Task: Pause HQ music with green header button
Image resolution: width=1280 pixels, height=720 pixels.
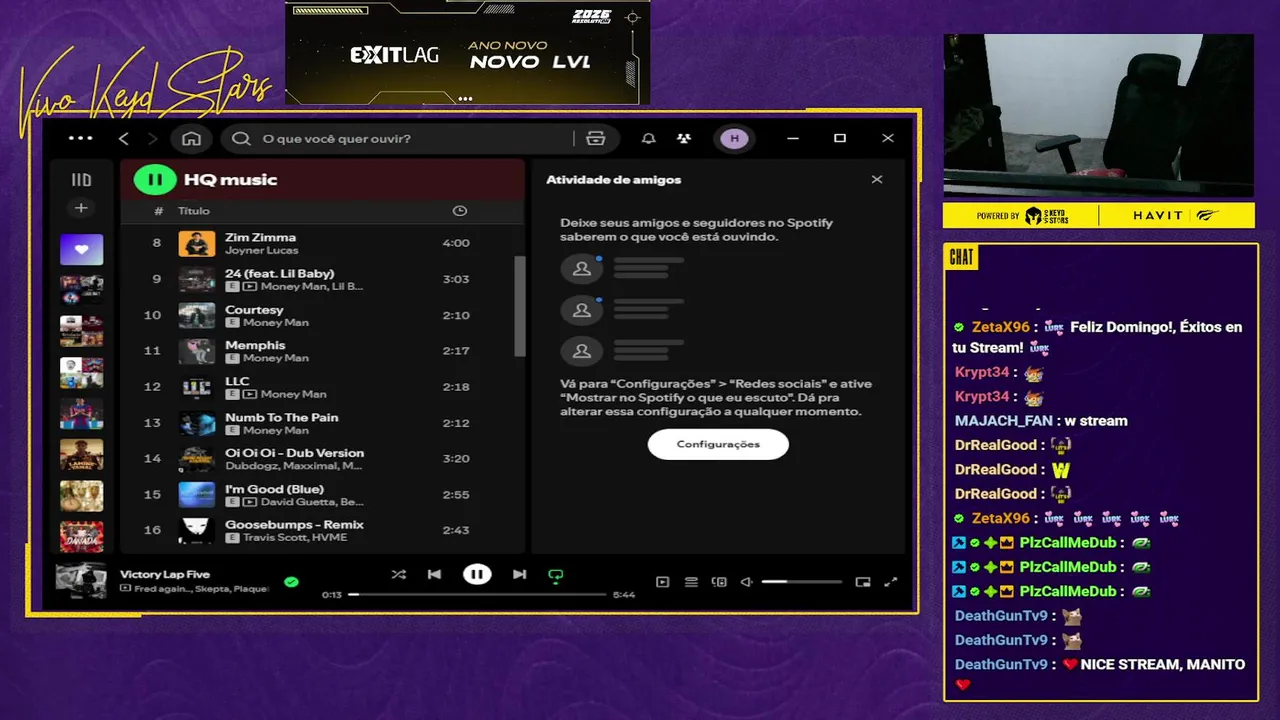Action: tap(155, 180)
